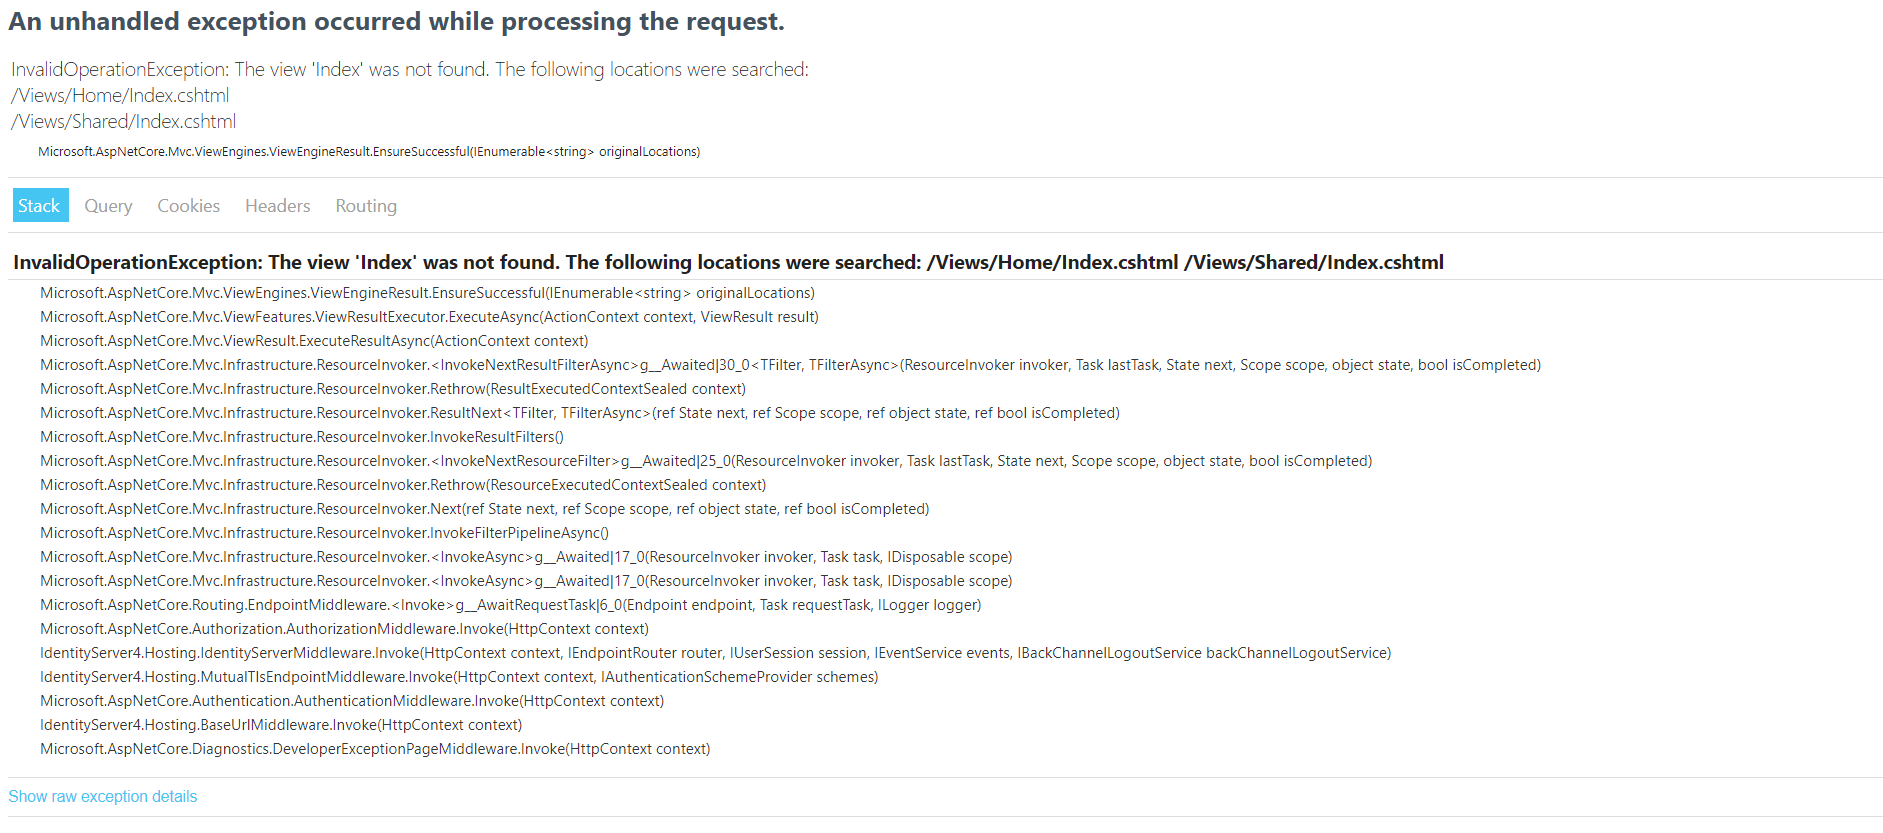This screenshot has width=1883, height=833.
Task: Click the BaseUrlMiddleware.Invoke stack frame
Action: pyautogui.click(x=281, y=725)
